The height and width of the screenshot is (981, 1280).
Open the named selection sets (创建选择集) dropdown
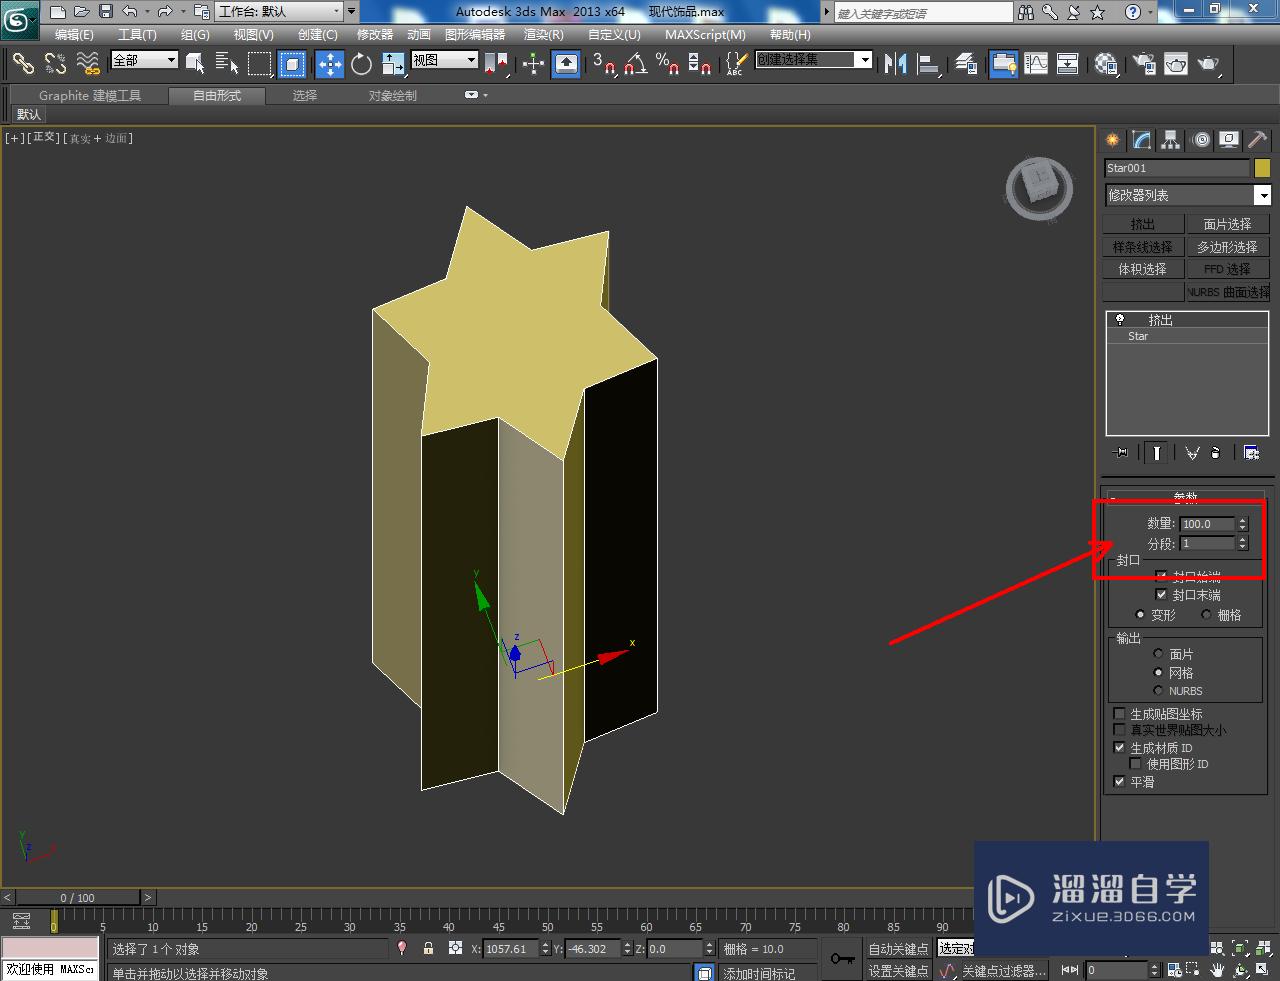[813, 60]
